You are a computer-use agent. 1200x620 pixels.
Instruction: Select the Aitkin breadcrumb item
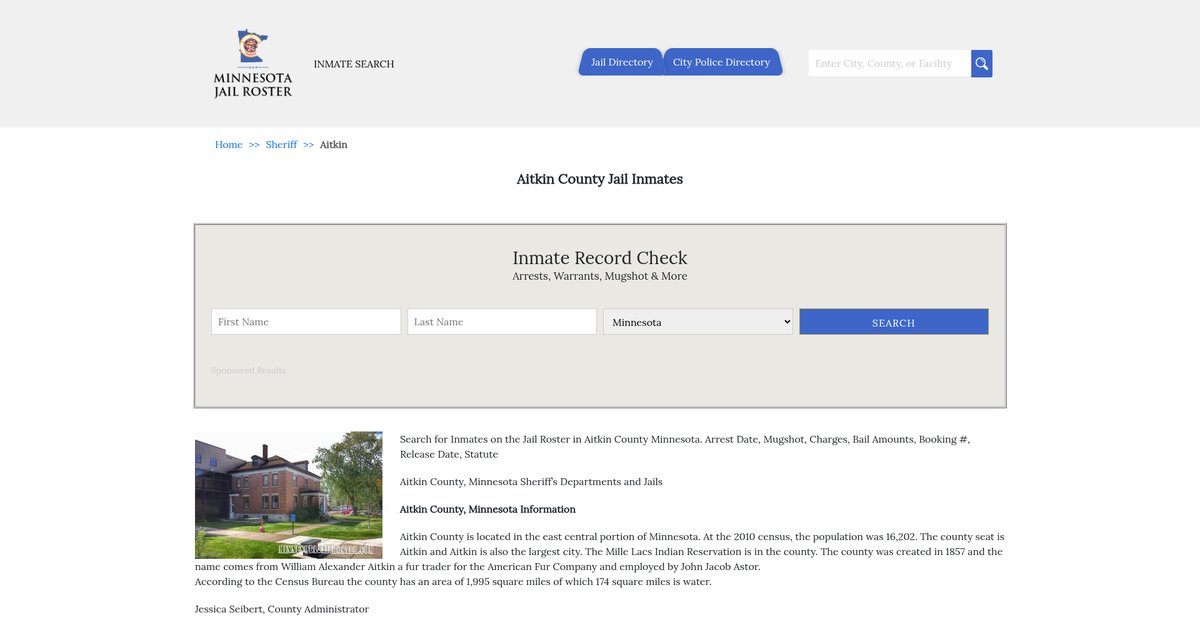[x=333, y=145]
